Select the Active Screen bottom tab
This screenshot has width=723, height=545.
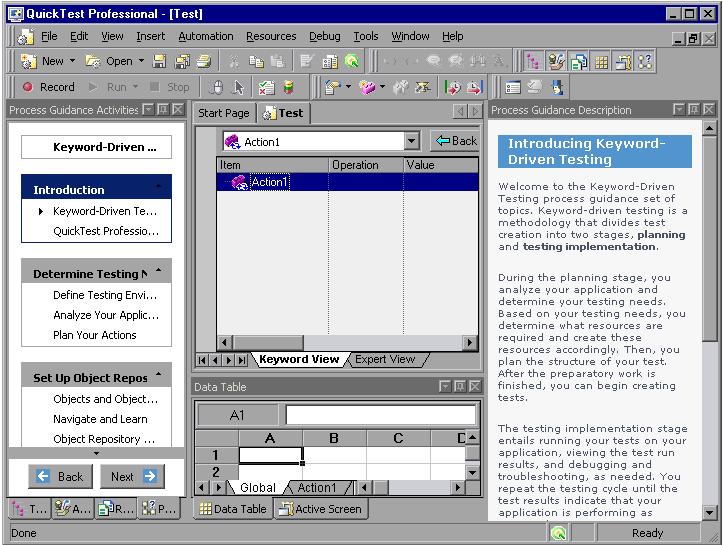pos(321,509)
